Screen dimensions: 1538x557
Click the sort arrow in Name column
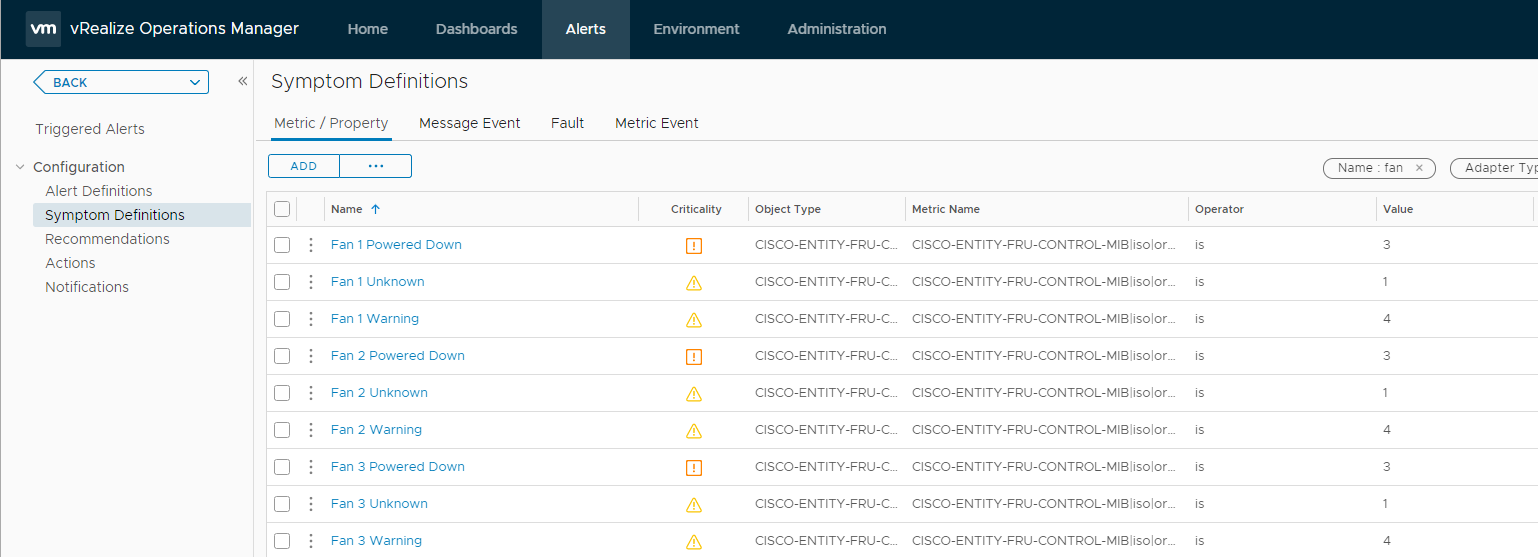coord(376,209)
